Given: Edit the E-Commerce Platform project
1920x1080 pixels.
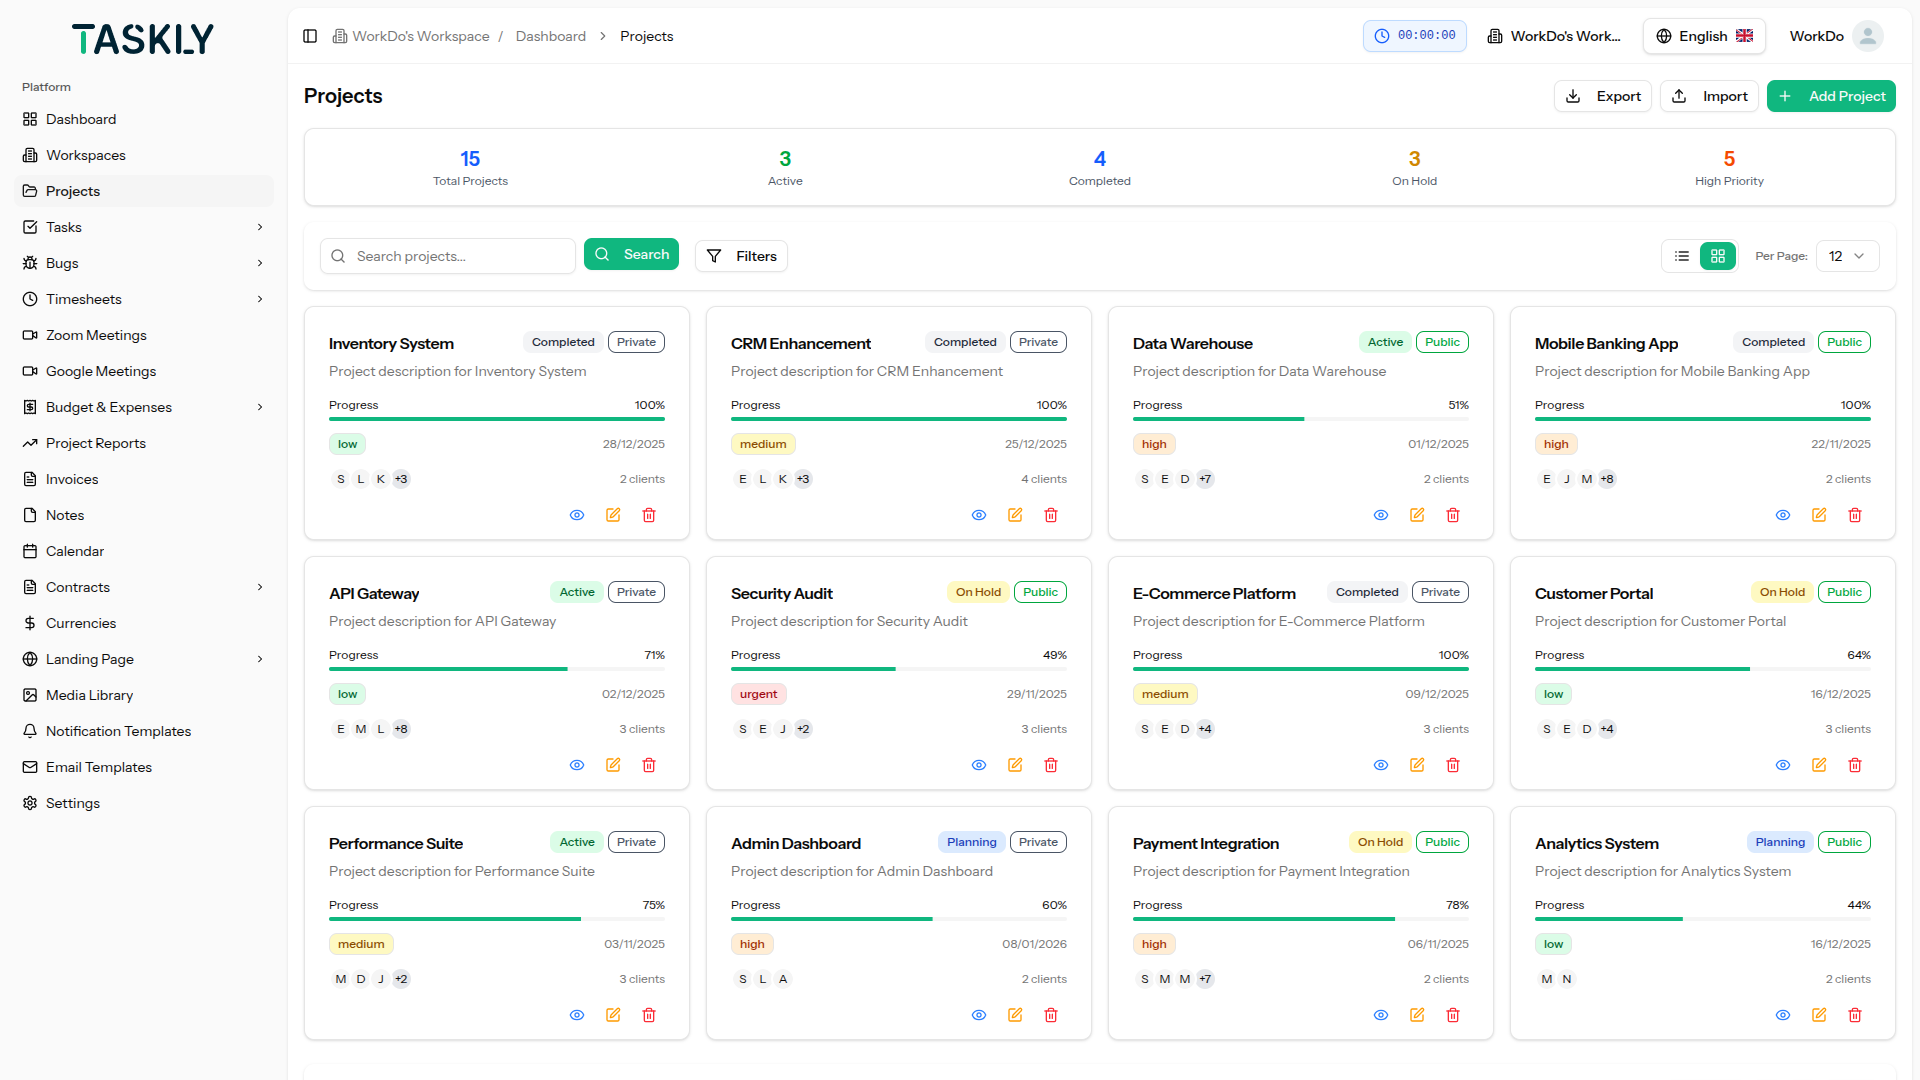Looking at the screenshot, I should pyautogui.click(x=1417, y=765).
